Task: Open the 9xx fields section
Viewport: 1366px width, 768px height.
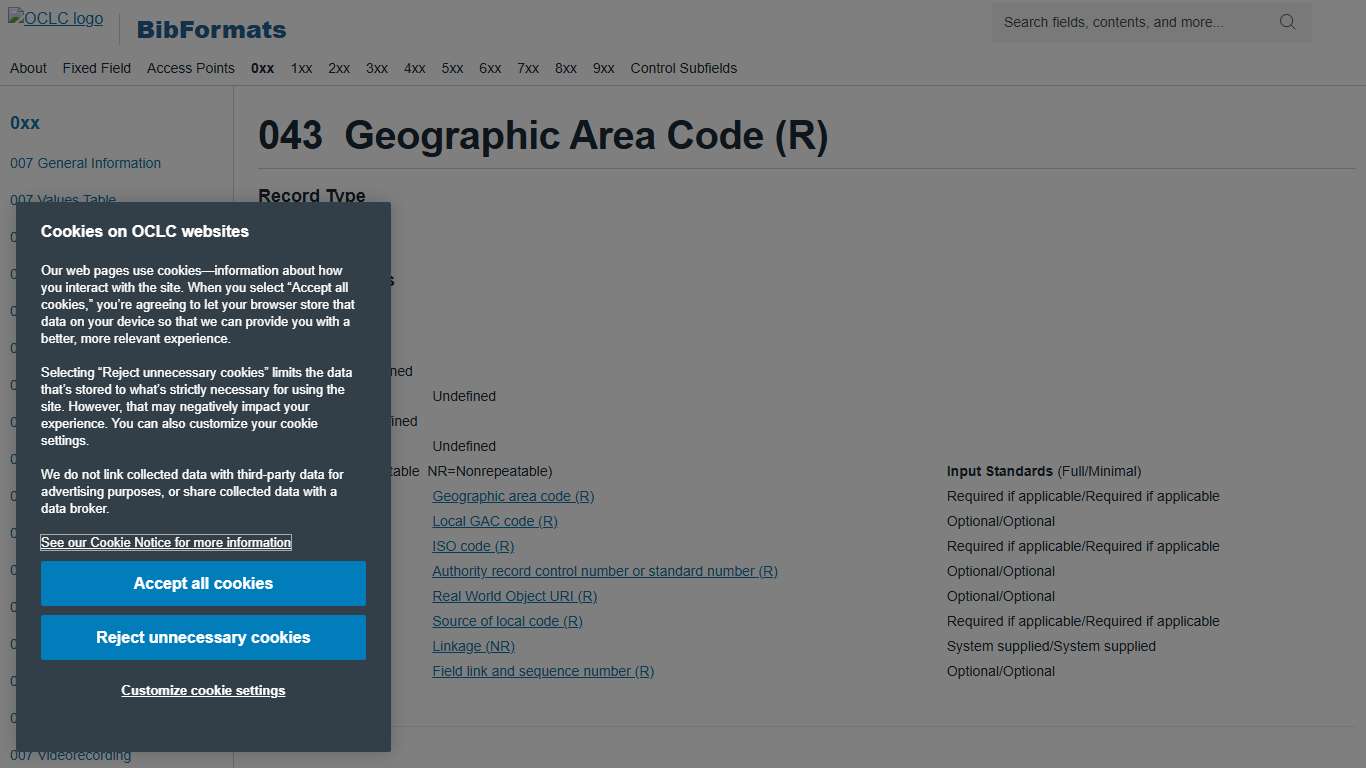Action: pos(603,68)
